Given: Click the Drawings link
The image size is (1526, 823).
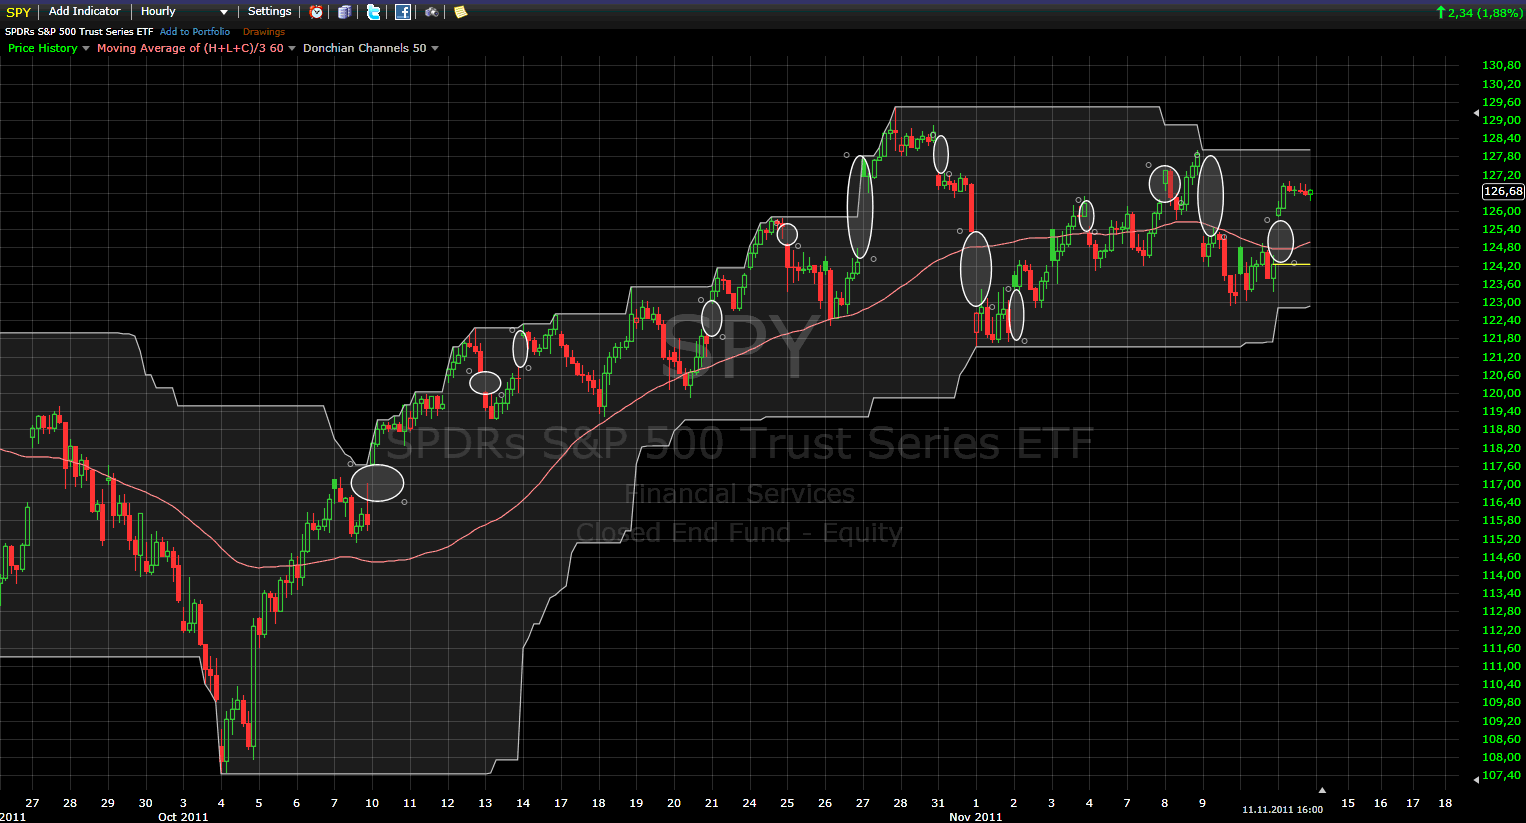Looking at the screenshot, I should coord(264,32).
